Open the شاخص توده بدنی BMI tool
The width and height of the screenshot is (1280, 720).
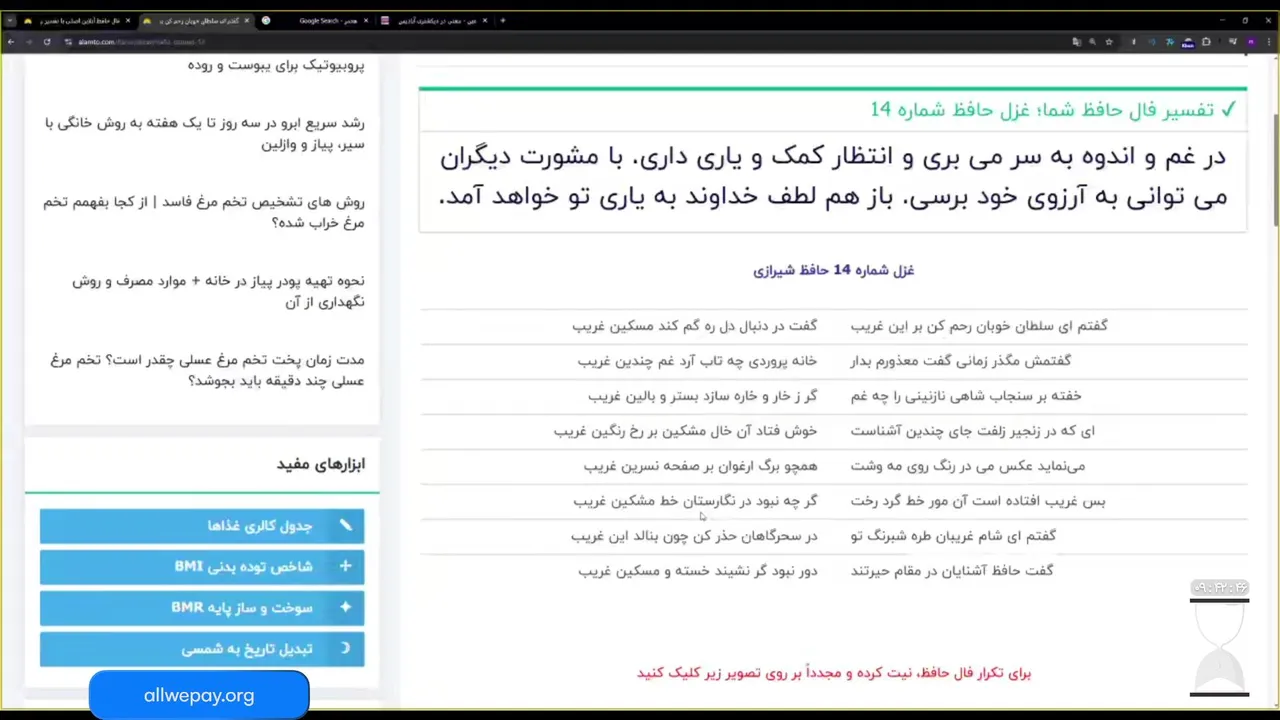(202, 567)
